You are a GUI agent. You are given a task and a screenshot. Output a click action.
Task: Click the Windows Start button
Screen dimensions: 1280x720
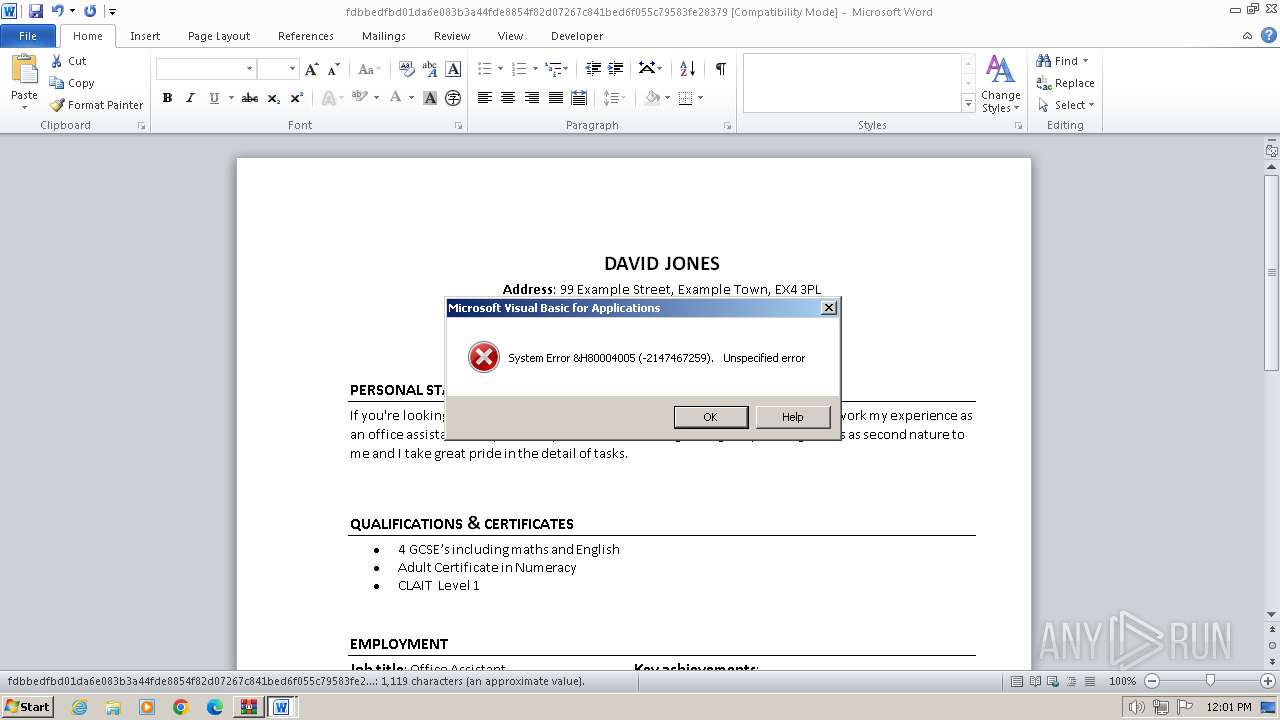click(27, 707)
